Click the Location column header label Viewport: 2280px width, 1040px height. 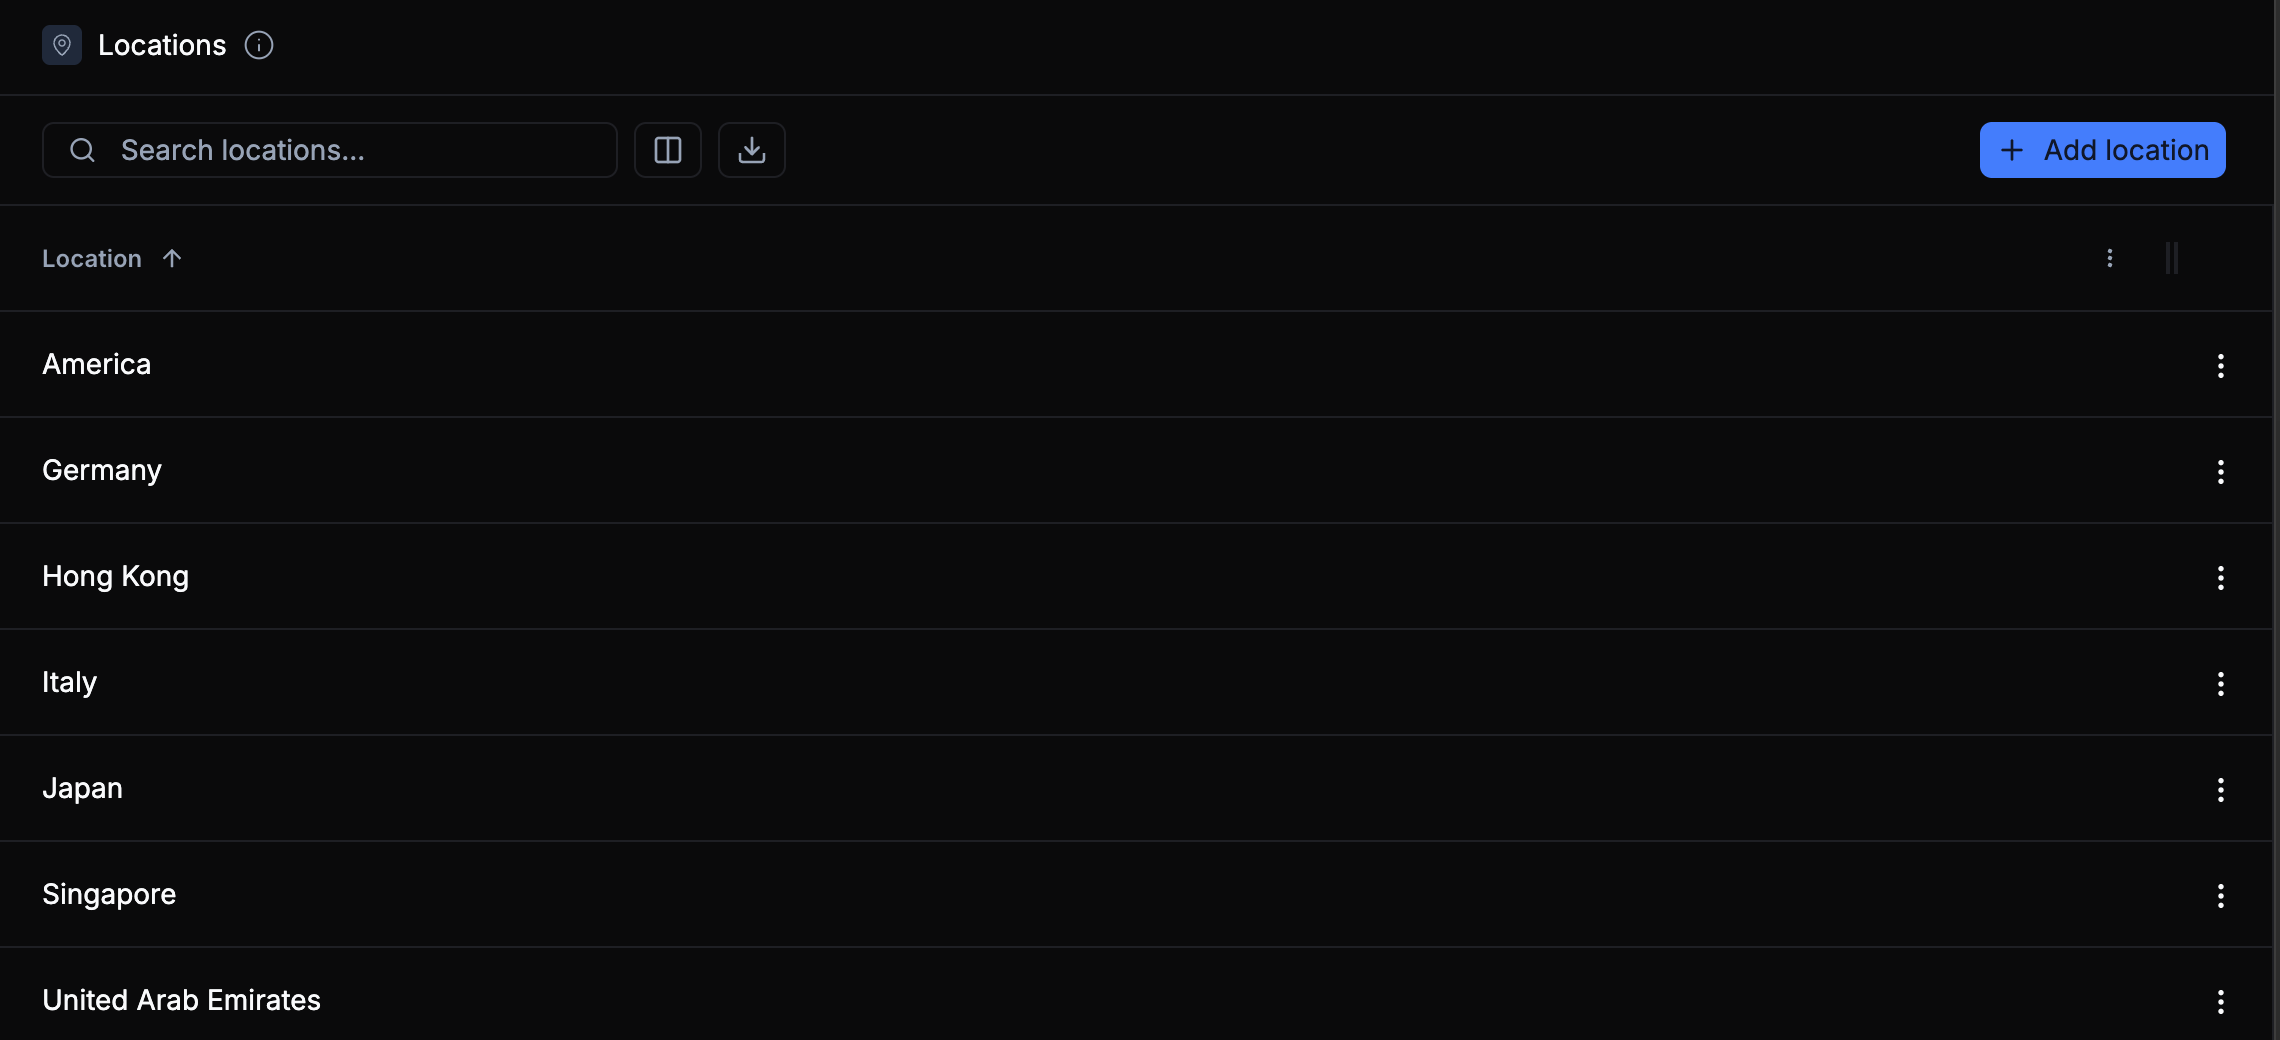(92, 258)
